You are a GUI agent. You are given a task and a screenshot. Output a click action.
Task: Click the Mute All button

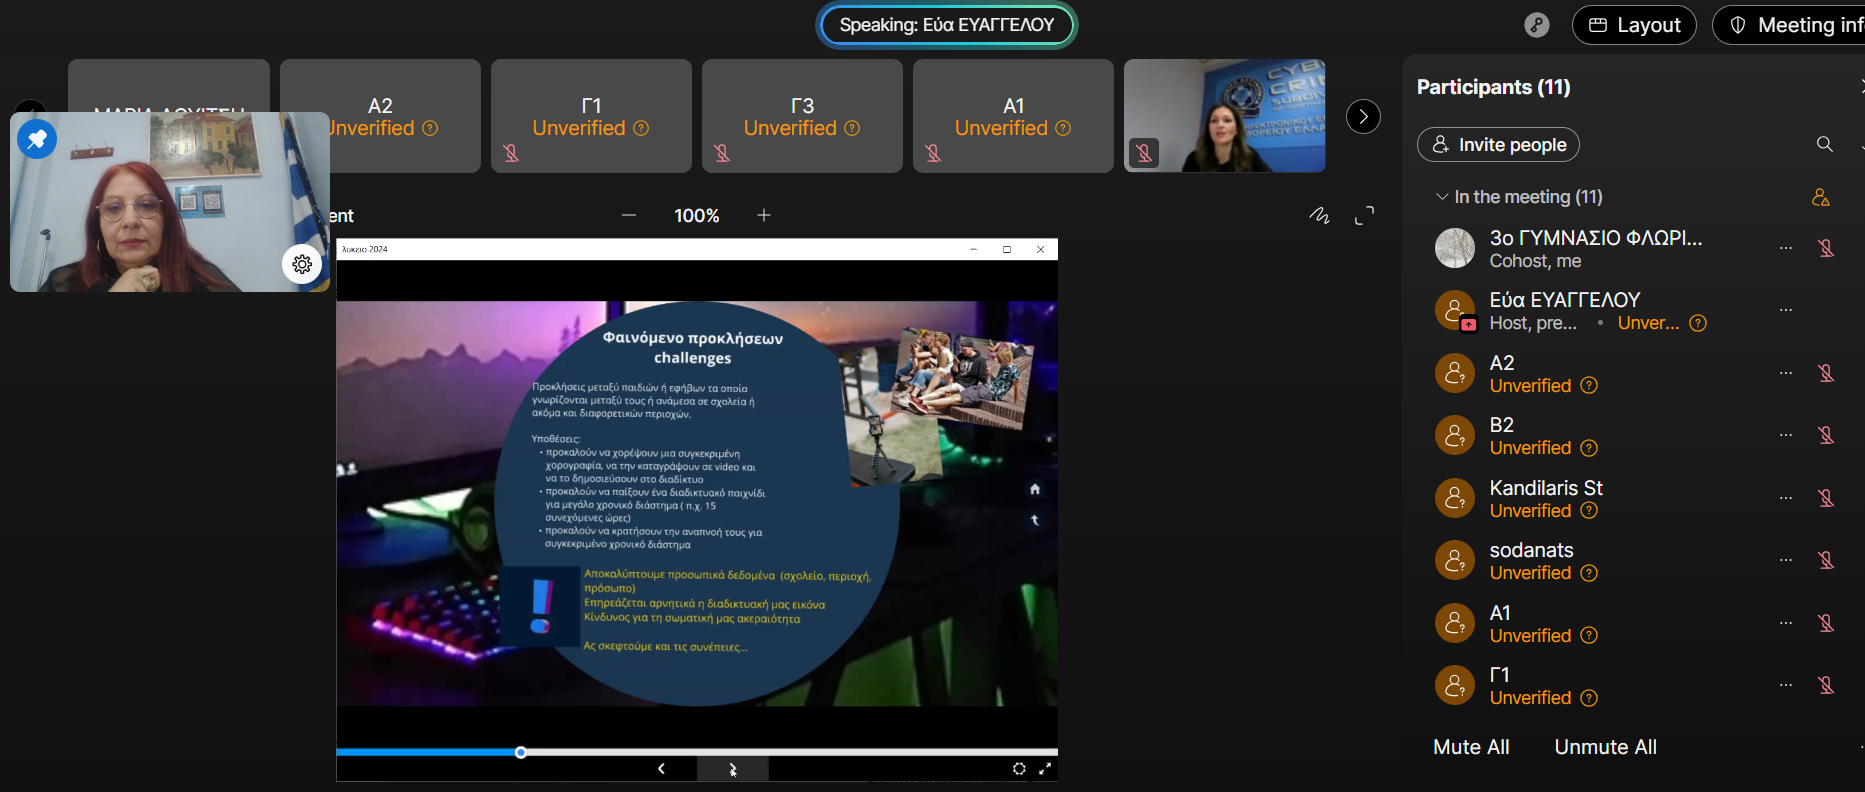pyautogui.click(x=1471, y=747)
